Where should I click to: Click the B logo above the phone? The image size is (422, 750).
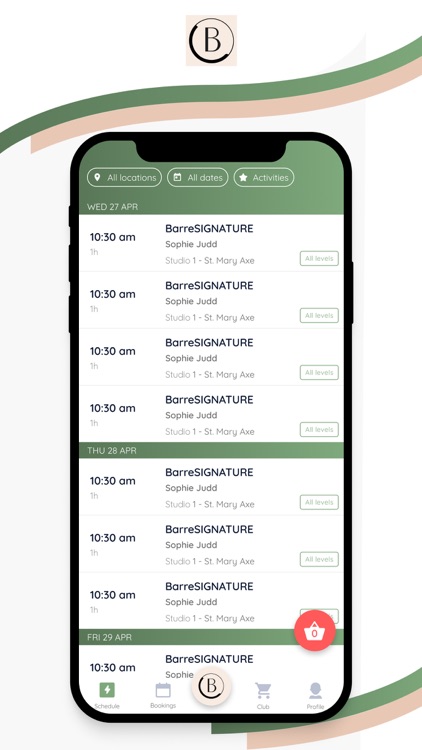point(211,40)
